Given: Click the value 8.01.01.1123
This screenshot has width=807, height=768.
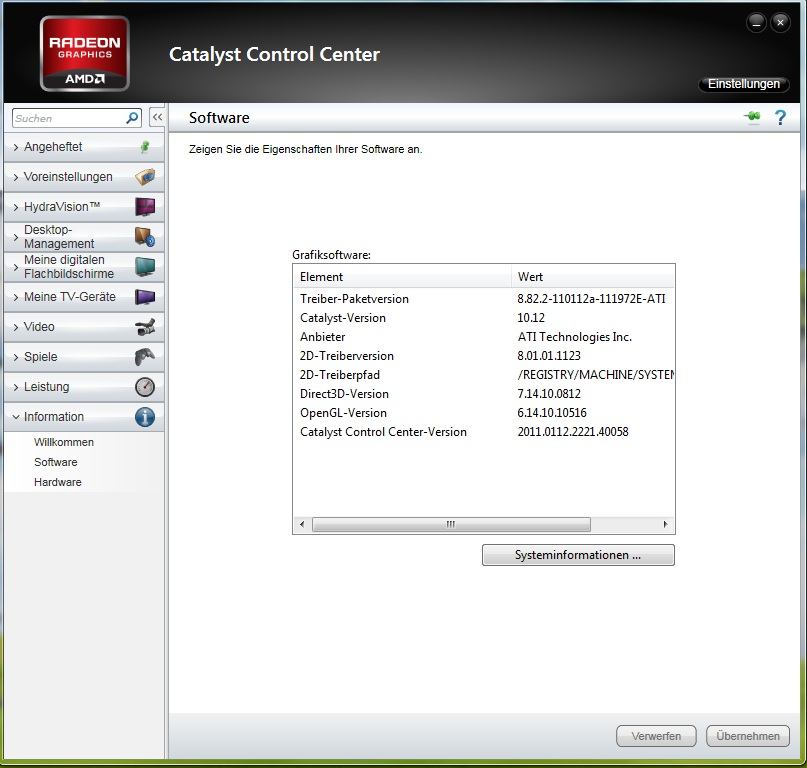Looking at the screenshot, I should pyautogui.click(x=549, y=356).
